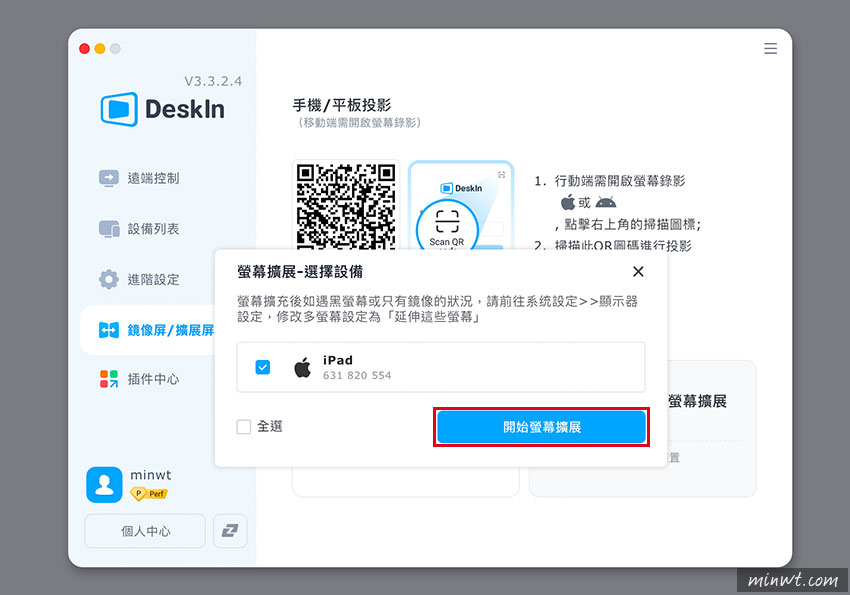Click the switch icon beside 個人中心
Image resolution: width=850 pixels, height=595 pixels.
click(229, 531)
